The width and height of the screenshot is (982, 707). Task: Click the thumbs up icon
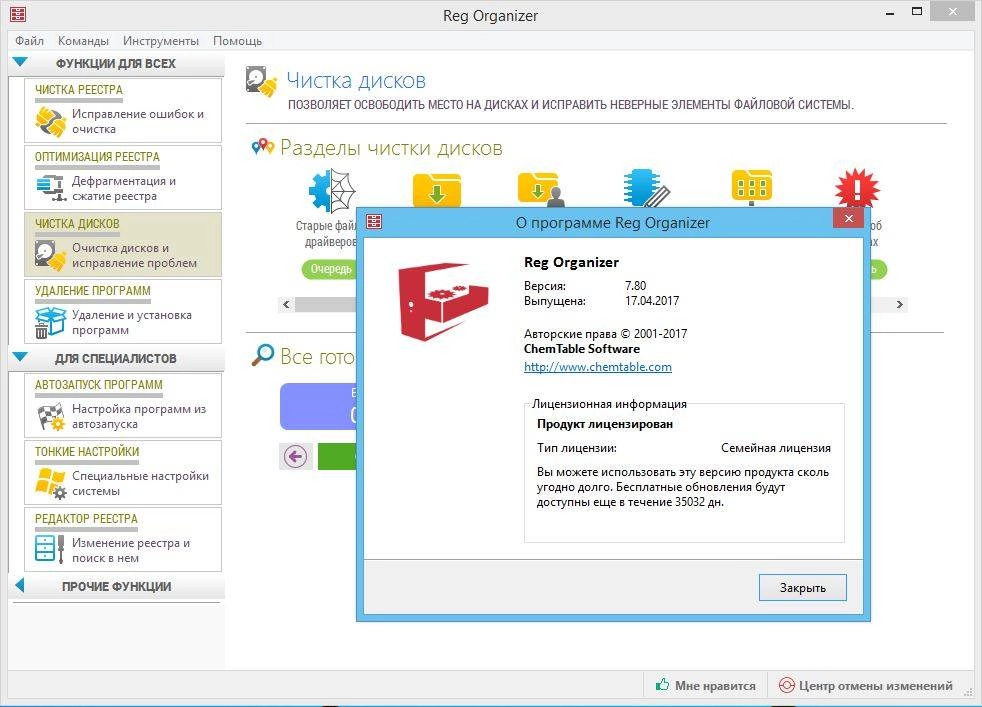tap(662, 684)
